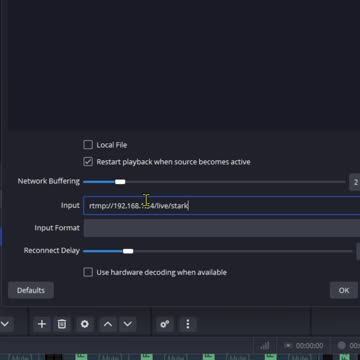This screenshot has width=360, height=360.
Task: Click into the empty Input Format field
Action: pyautogui.click(x=222, y=228)
